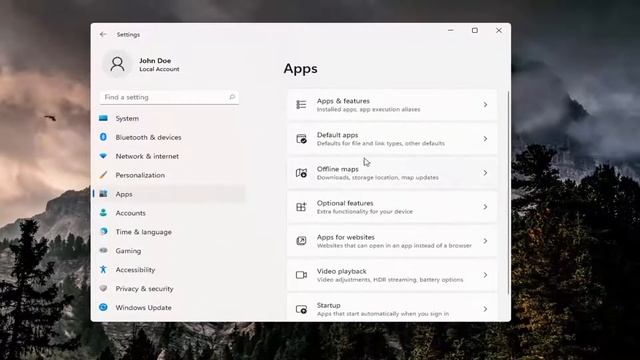
Task: Open Video playback title
Action: [x=342, y=271]
